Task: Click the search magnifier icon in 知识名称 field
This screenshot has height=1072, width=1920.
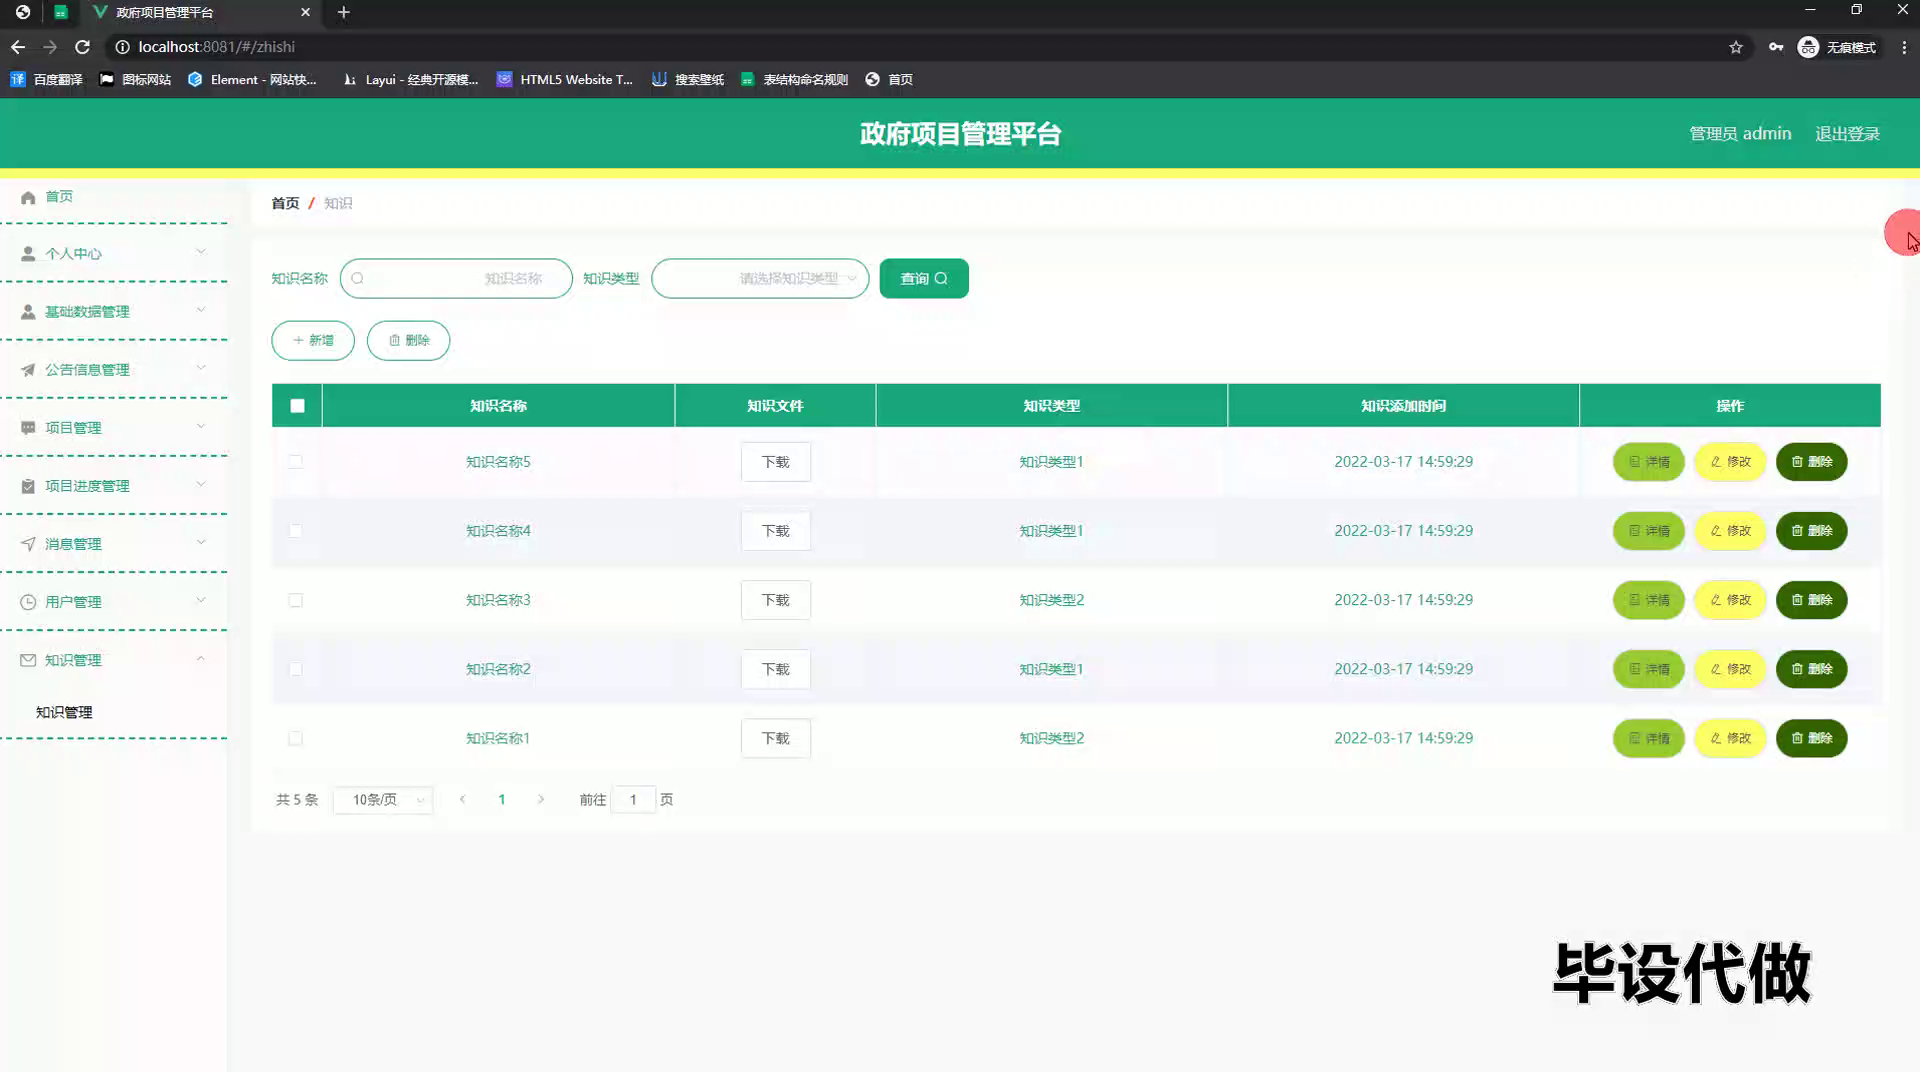Action: (357, 279)
